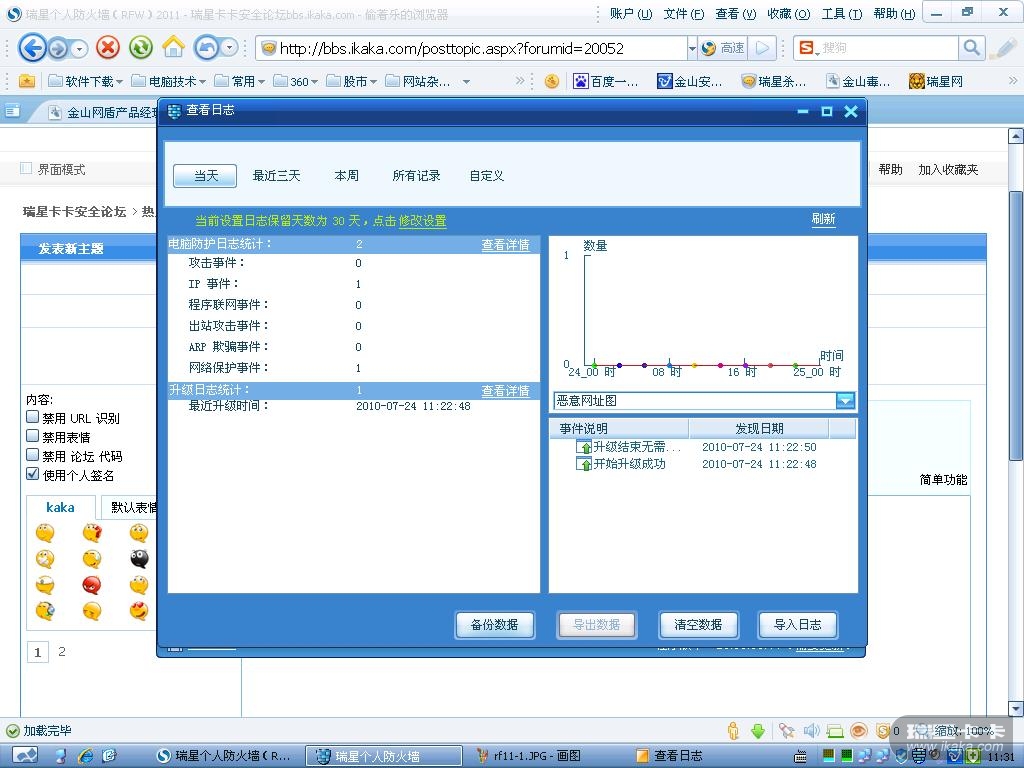Click the 导入日志 button
Viewport: 1024px width, 768px height.
click(x=797, y=625)
